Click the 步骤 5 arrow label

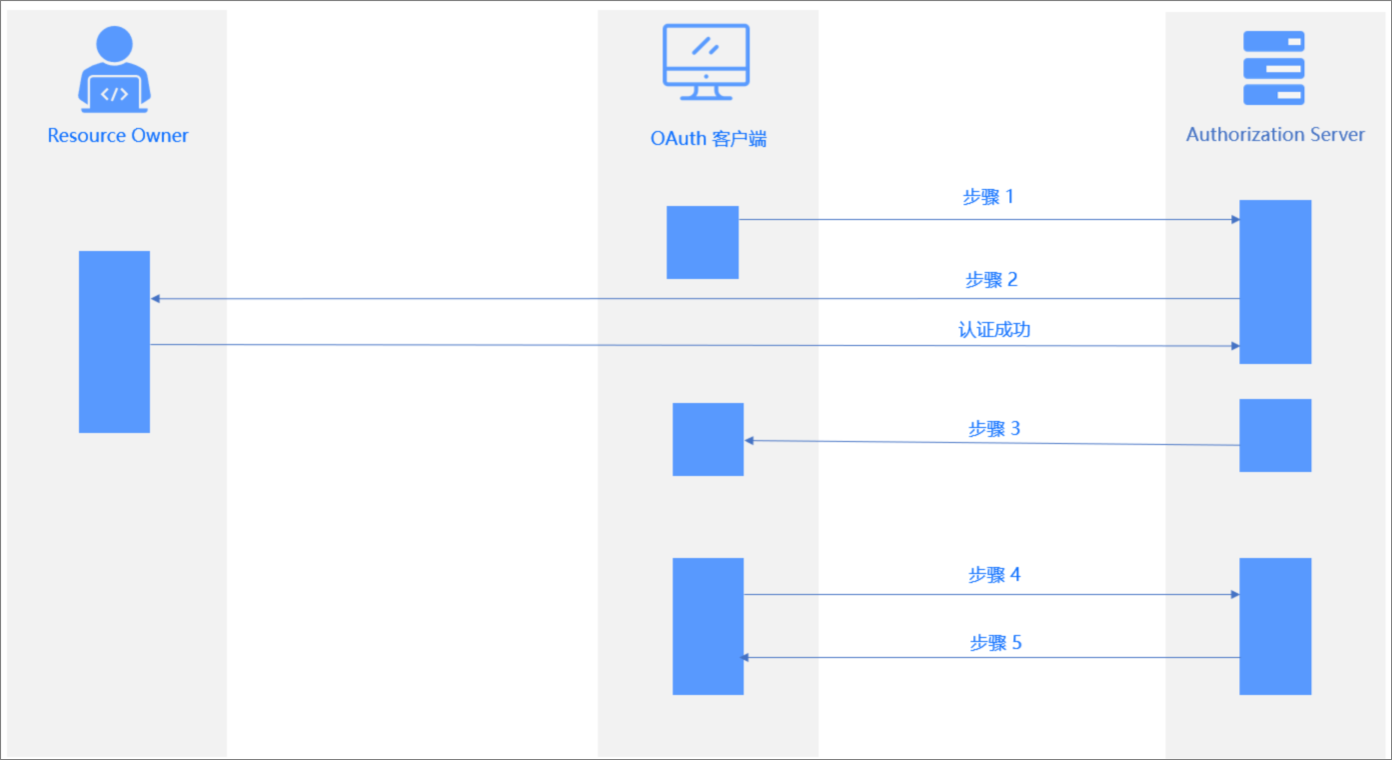pyautogui.click(x=996, y=643)
